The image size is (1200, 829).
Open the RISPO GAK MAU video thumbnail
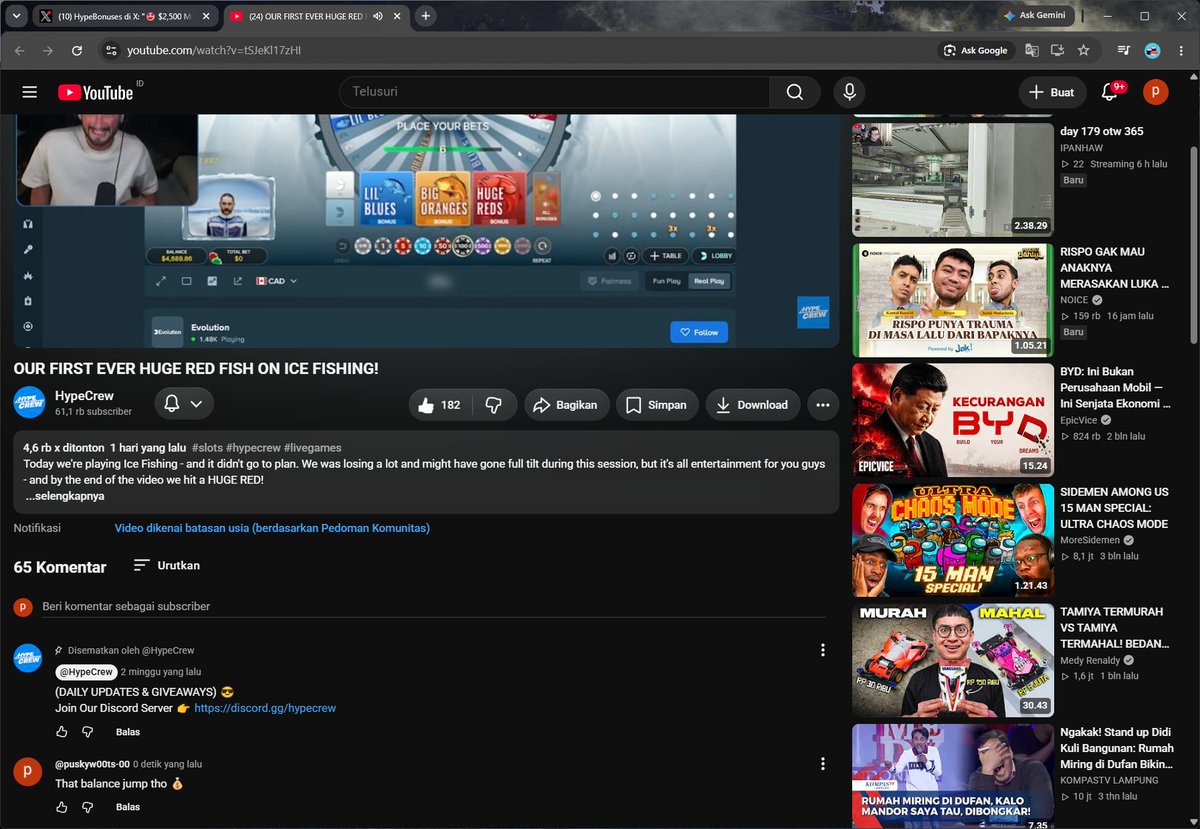[953, 300]
